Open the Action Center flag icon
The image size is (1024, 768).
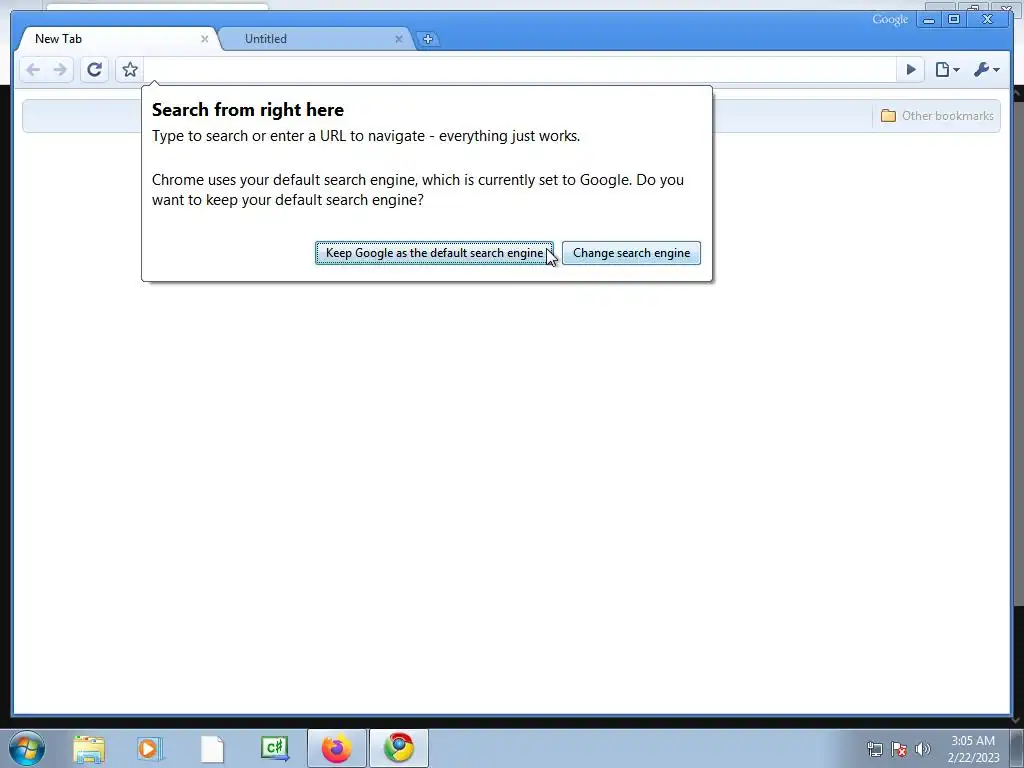[x=899, y=749]
